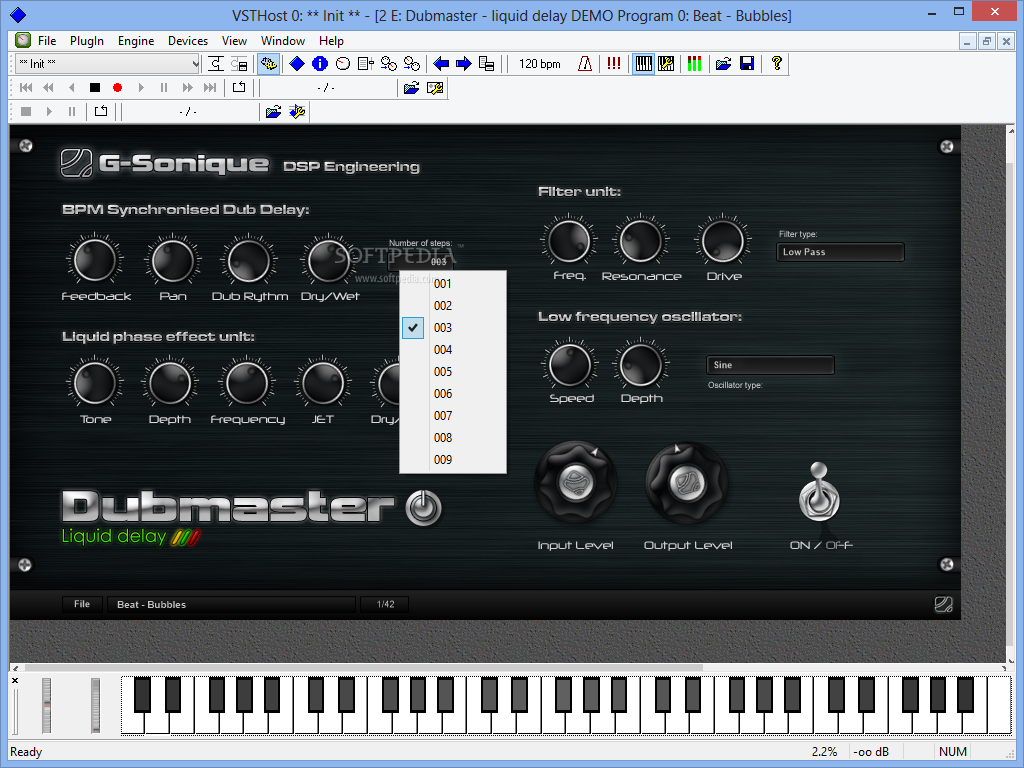Screen dimensions: 1024x768
Task: Flip the ON / OFF lever switch
Action: [x=819, y=493]
